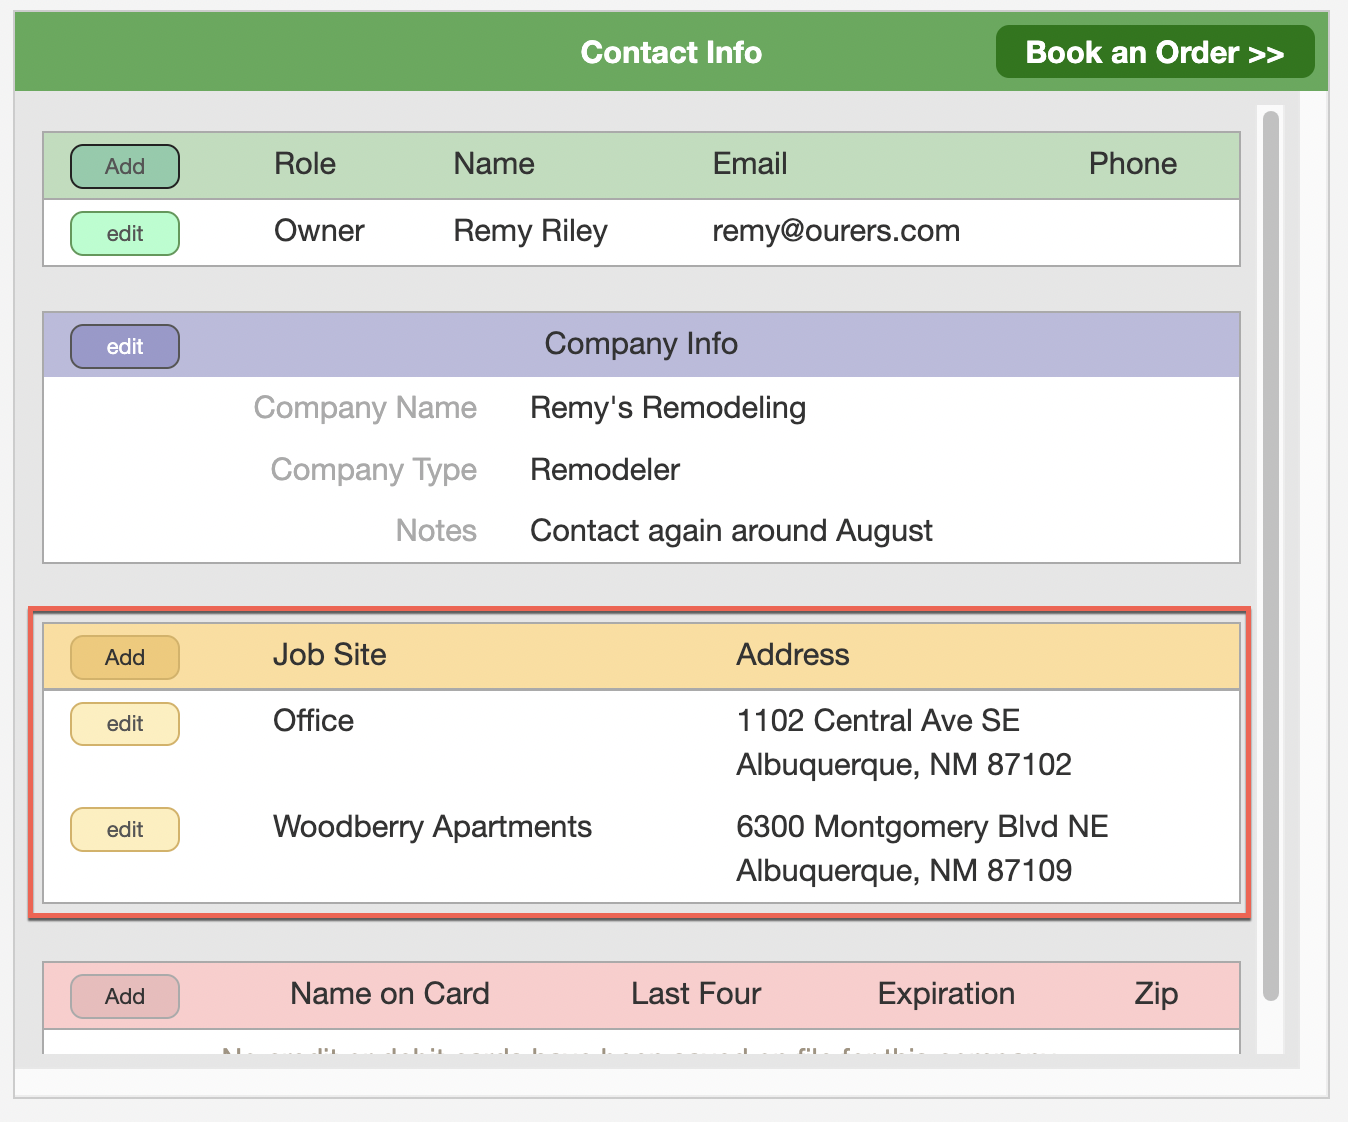1348x1122 pixels.
Task: Add a new contact in the Role table
Action: pos(125,166)
